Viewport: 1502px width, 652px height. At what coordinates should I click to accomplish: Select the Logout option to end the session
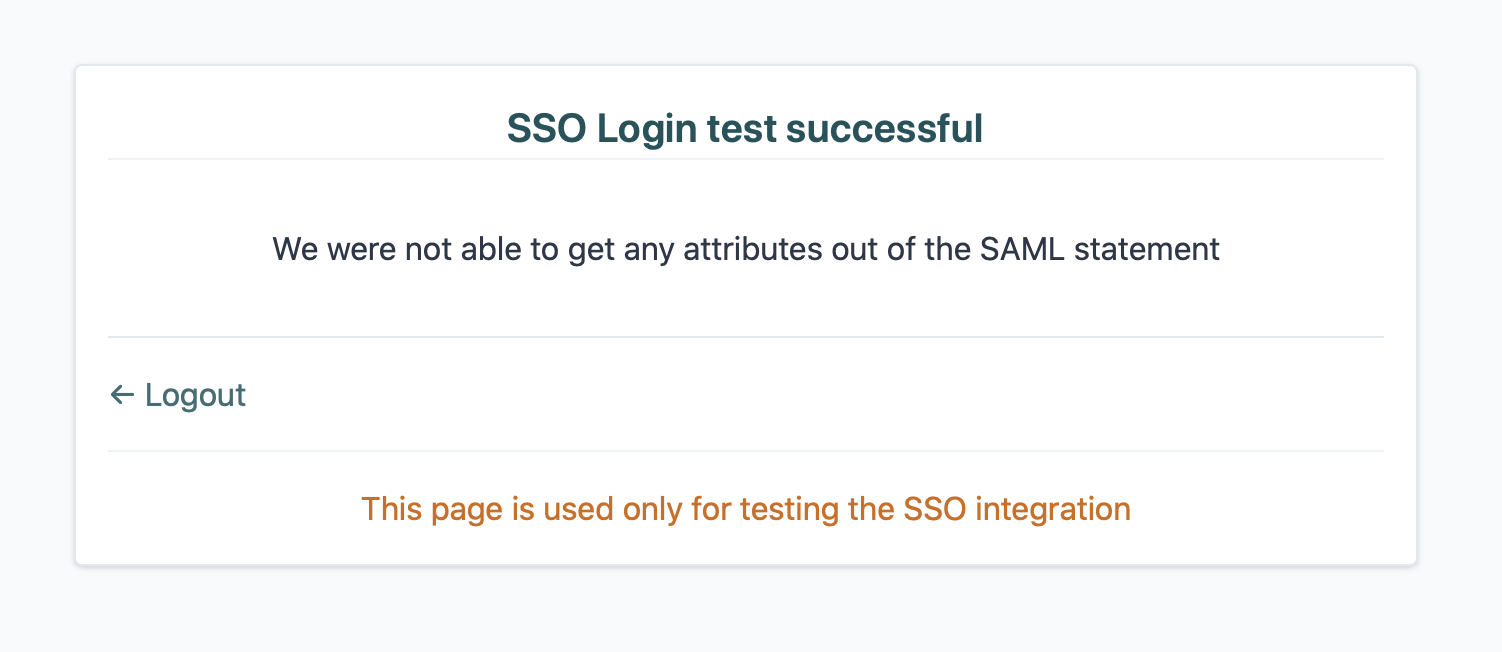[x=194, y=394]
